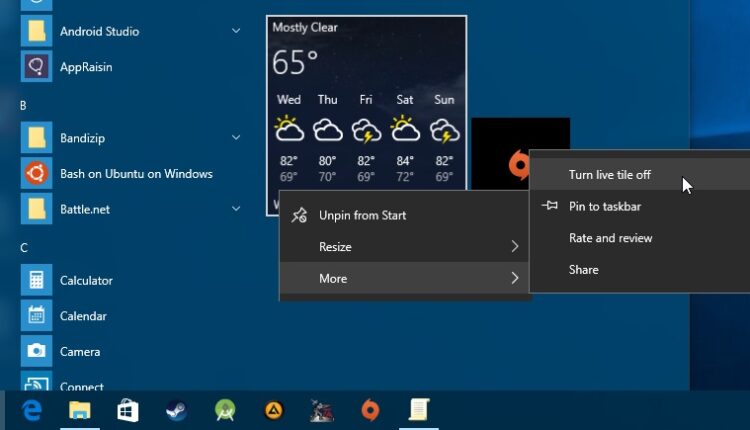Open Calendar from the app list
This screenshot has width=750, height=430.
[83, 316]
